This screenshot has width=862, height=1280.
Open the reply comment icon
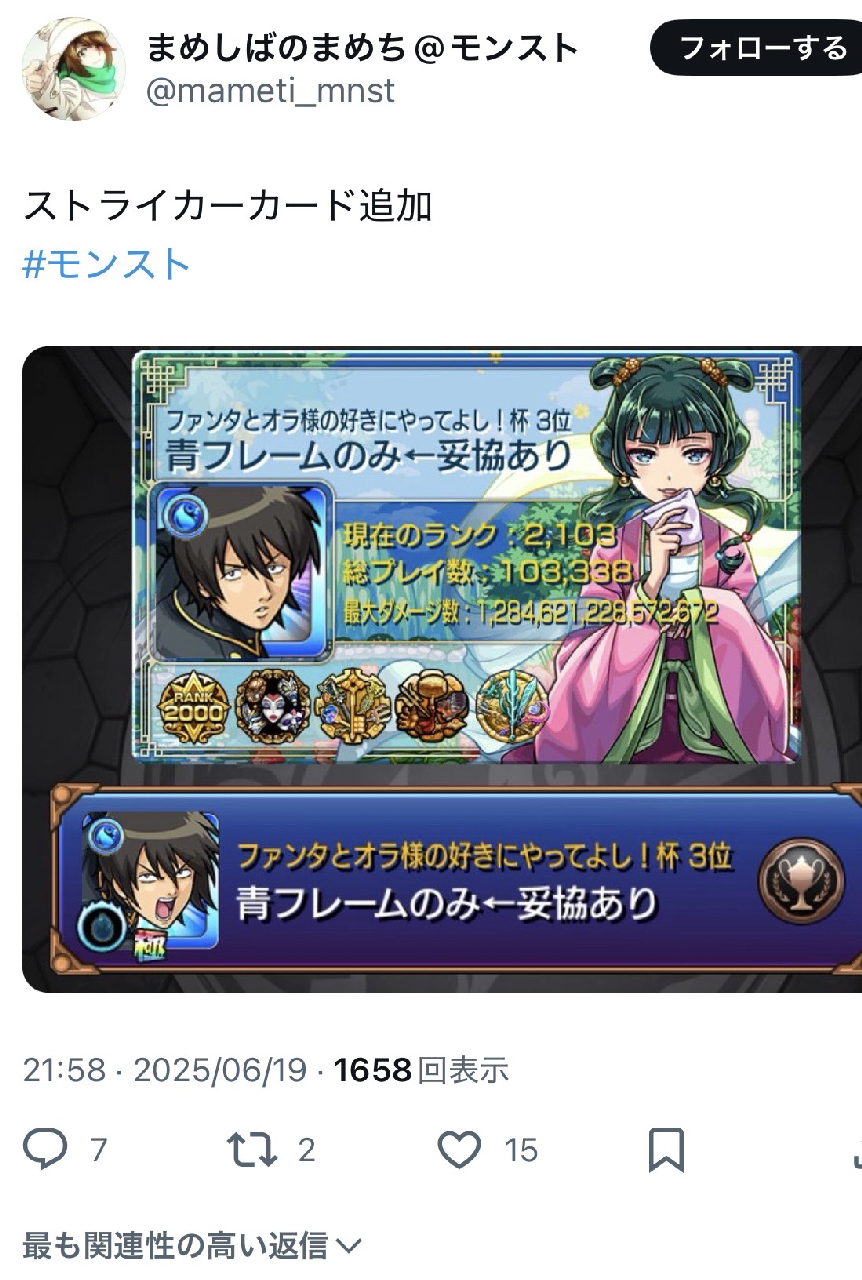click(44, 1150)
